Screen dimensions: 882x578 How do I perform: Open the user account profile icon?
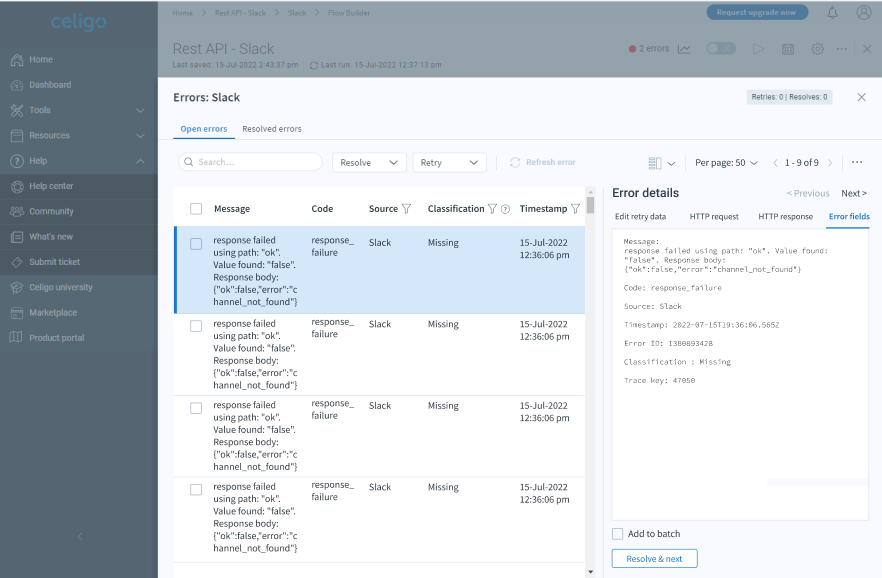(864, 13)
